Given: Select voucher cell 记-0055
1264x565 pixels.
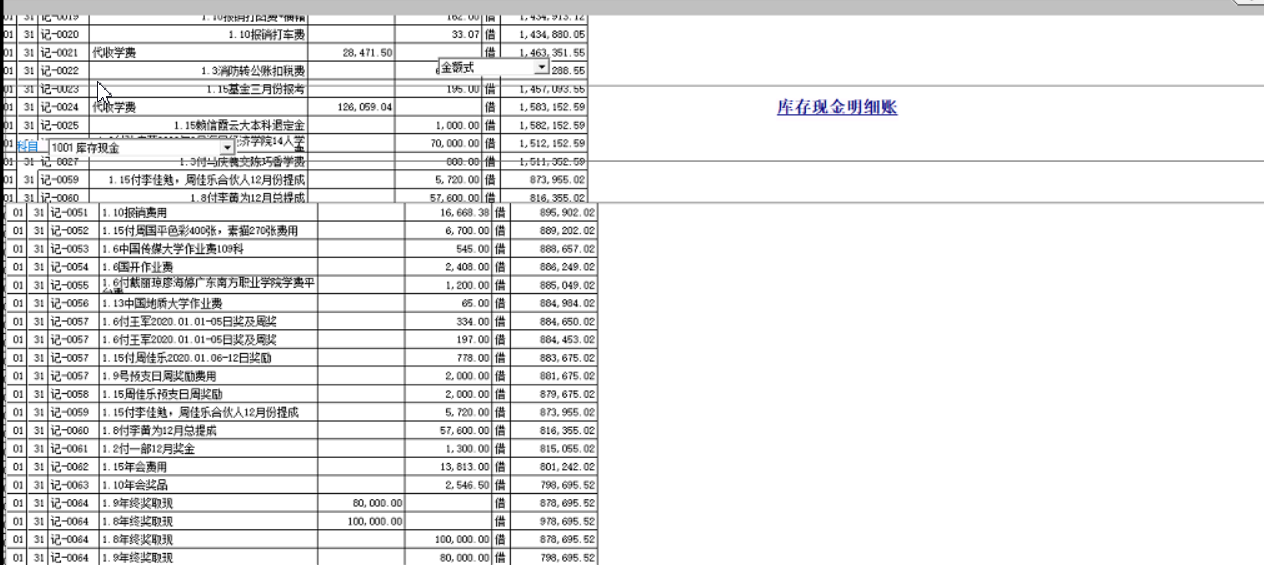Looking at the screenshot, I should 72,285.
